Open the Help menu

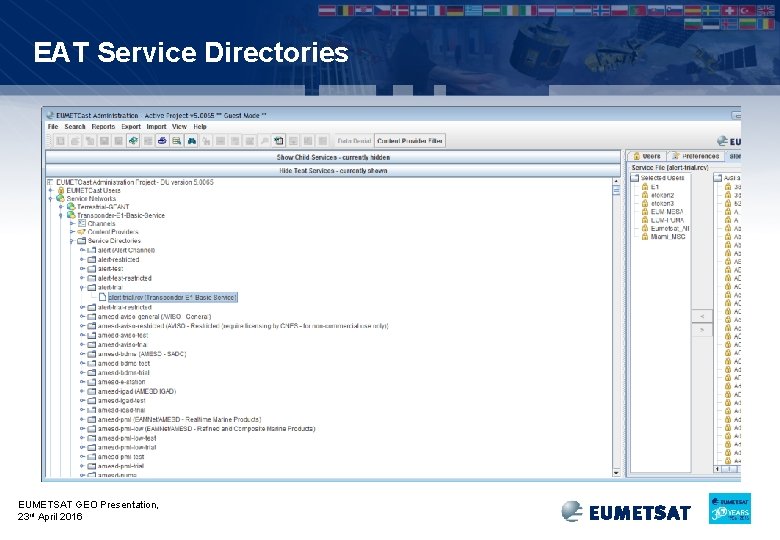pyautogui.click(x=200, y=127)
